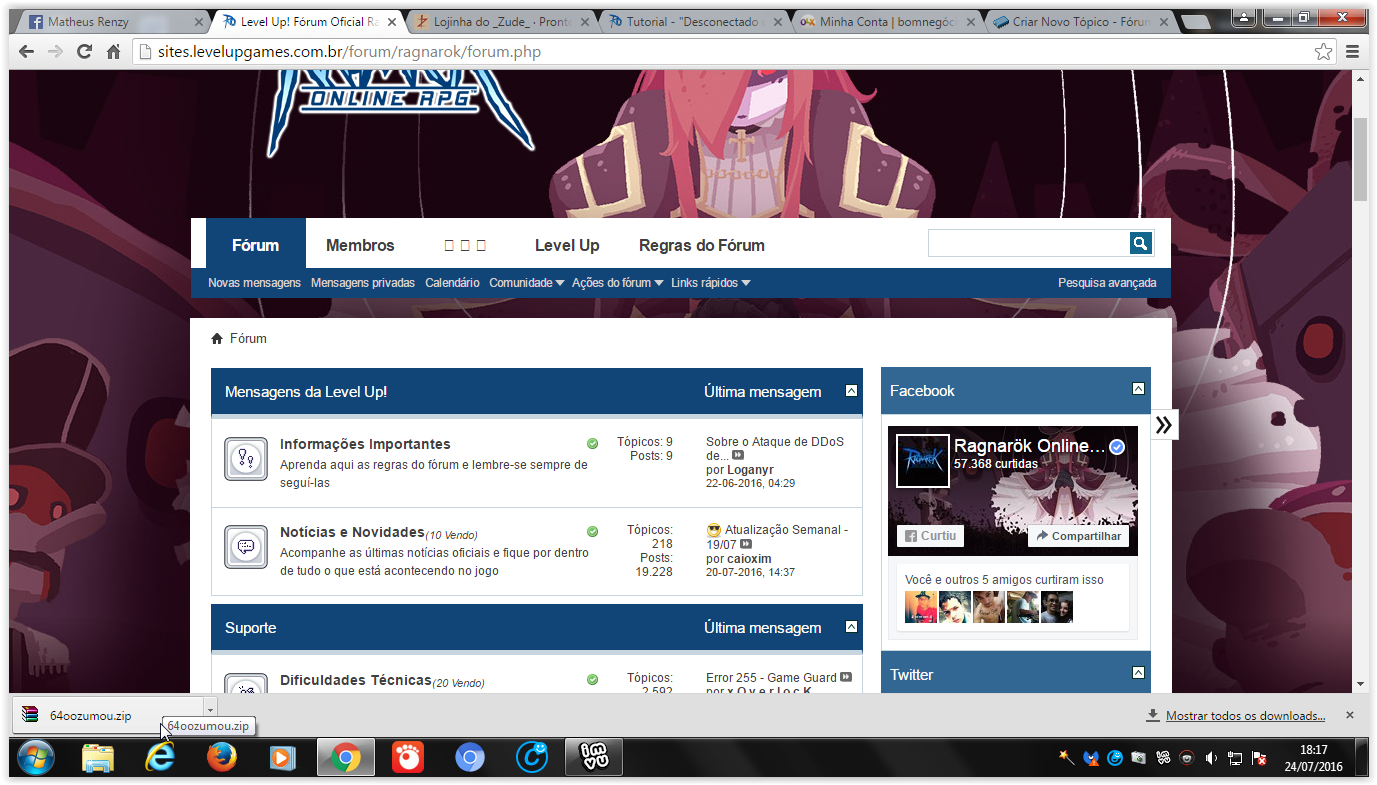The width and height of the screenshot is (1377, 785).
Task: Select the Membros navigation tab
Action: tap(360, 245)
